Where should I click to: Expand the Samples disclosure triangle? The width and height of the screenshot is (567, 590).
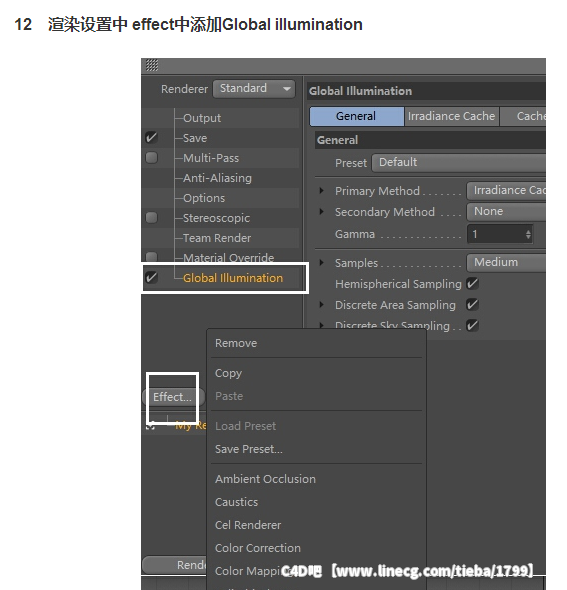pyautogui.click(x=321, y=263)
